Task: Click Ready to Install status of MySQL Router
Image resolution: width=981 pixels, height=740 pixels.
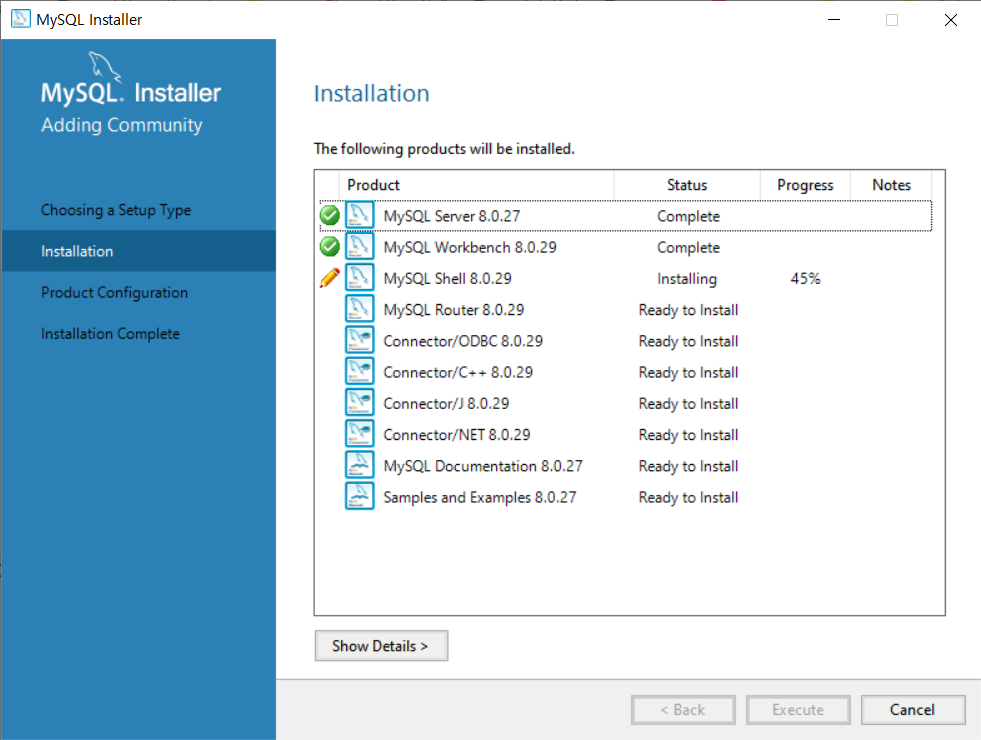Action: pos(688,310)
